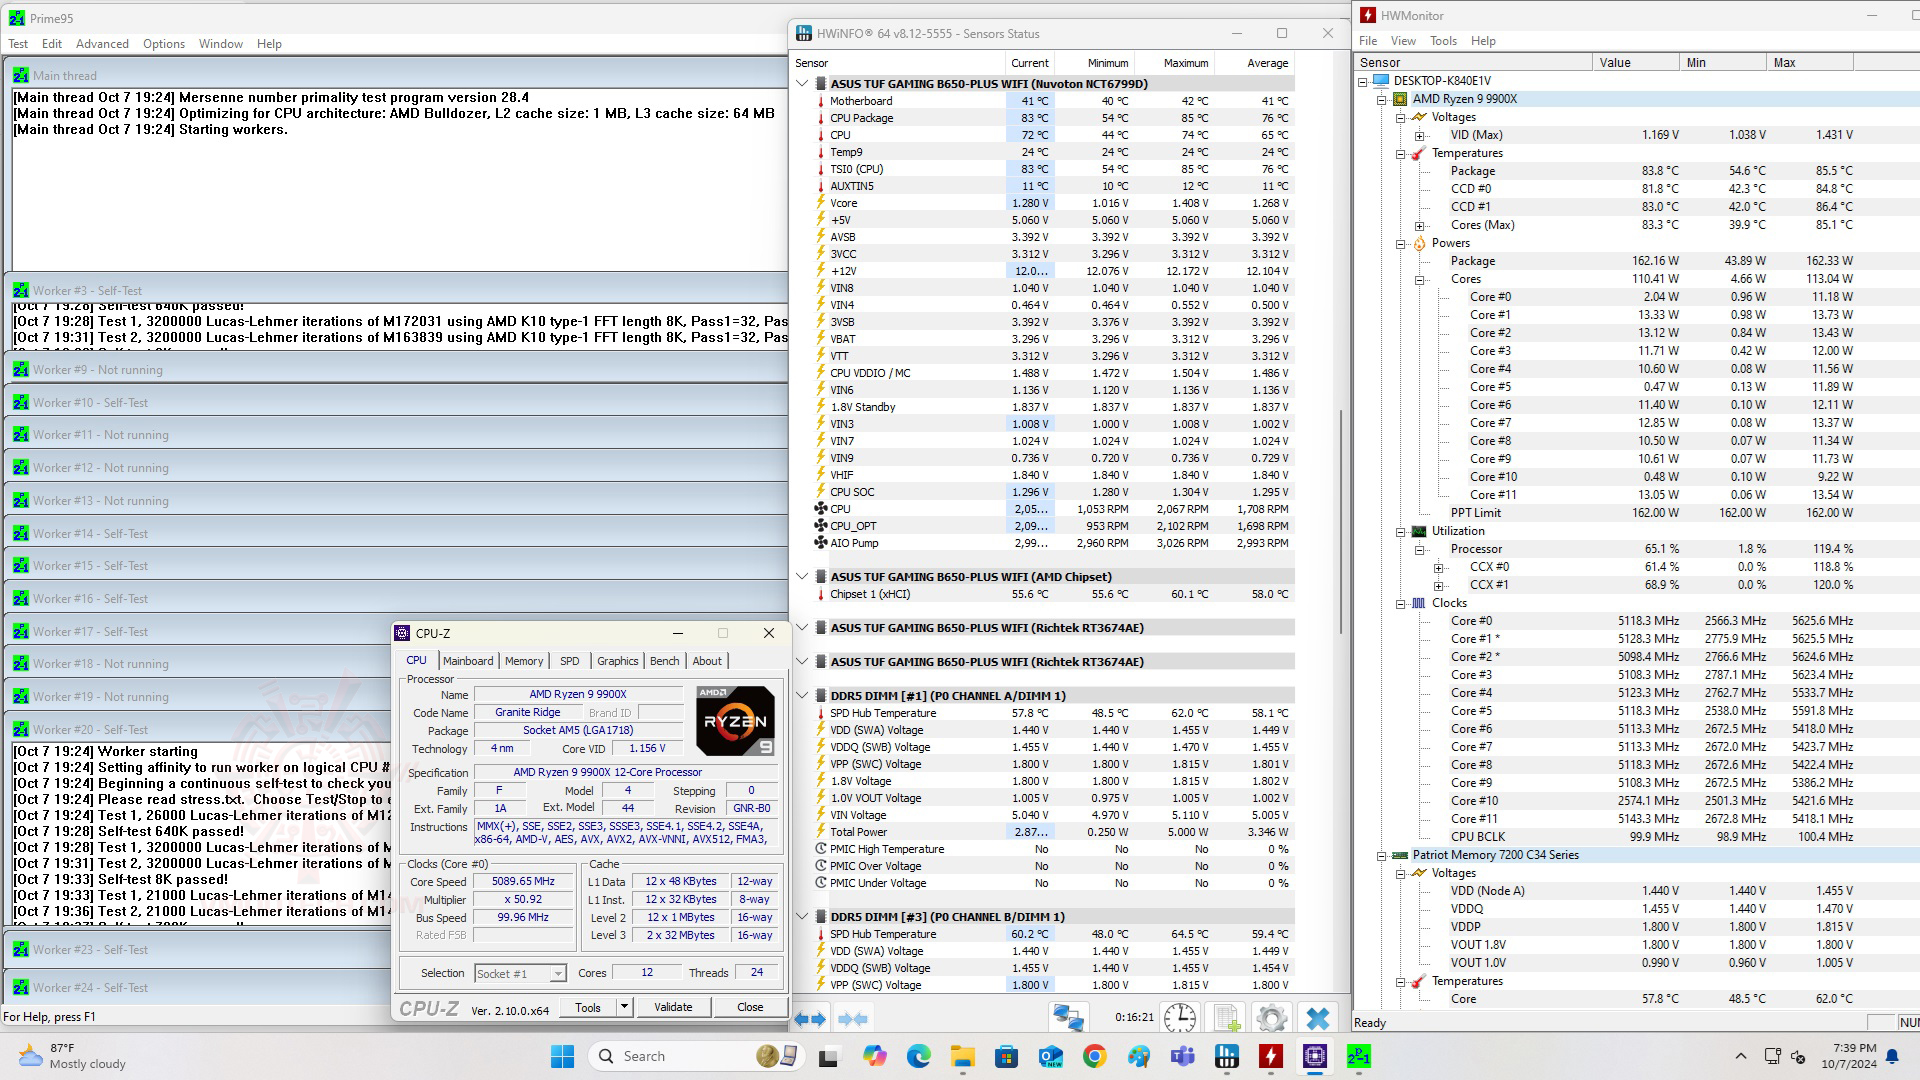Click HWiNFO shrink columns arrows icon

pos(852,1019)
